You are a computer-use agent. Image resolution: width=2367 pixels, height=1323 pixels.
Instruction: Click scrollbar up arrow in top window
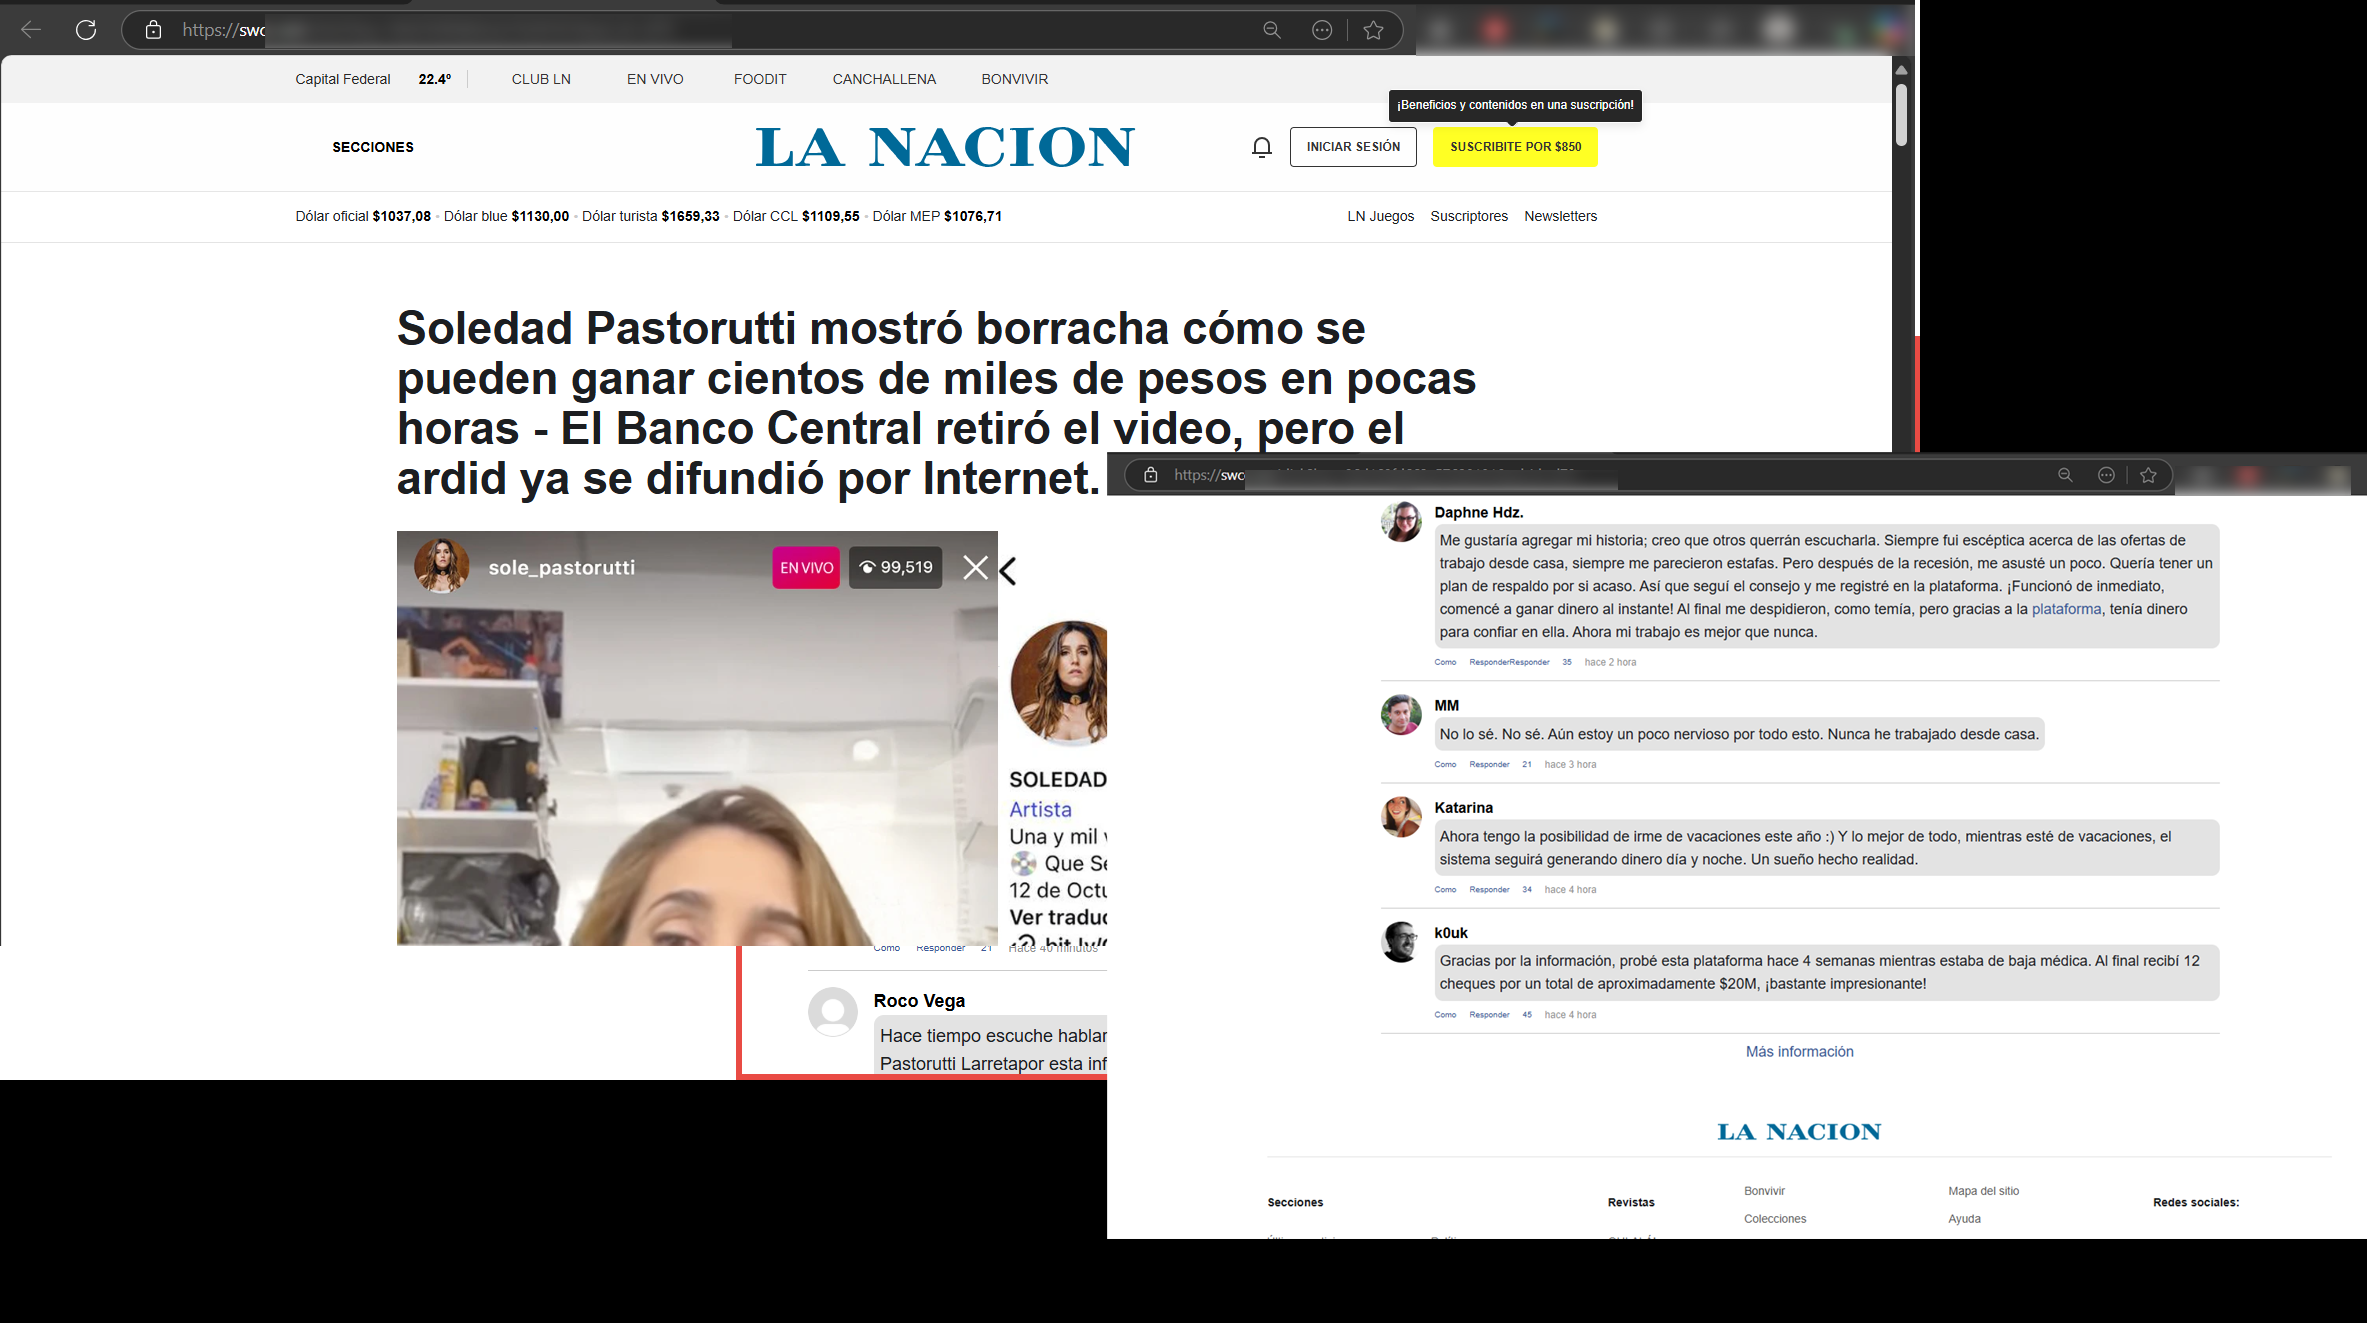1901,70
